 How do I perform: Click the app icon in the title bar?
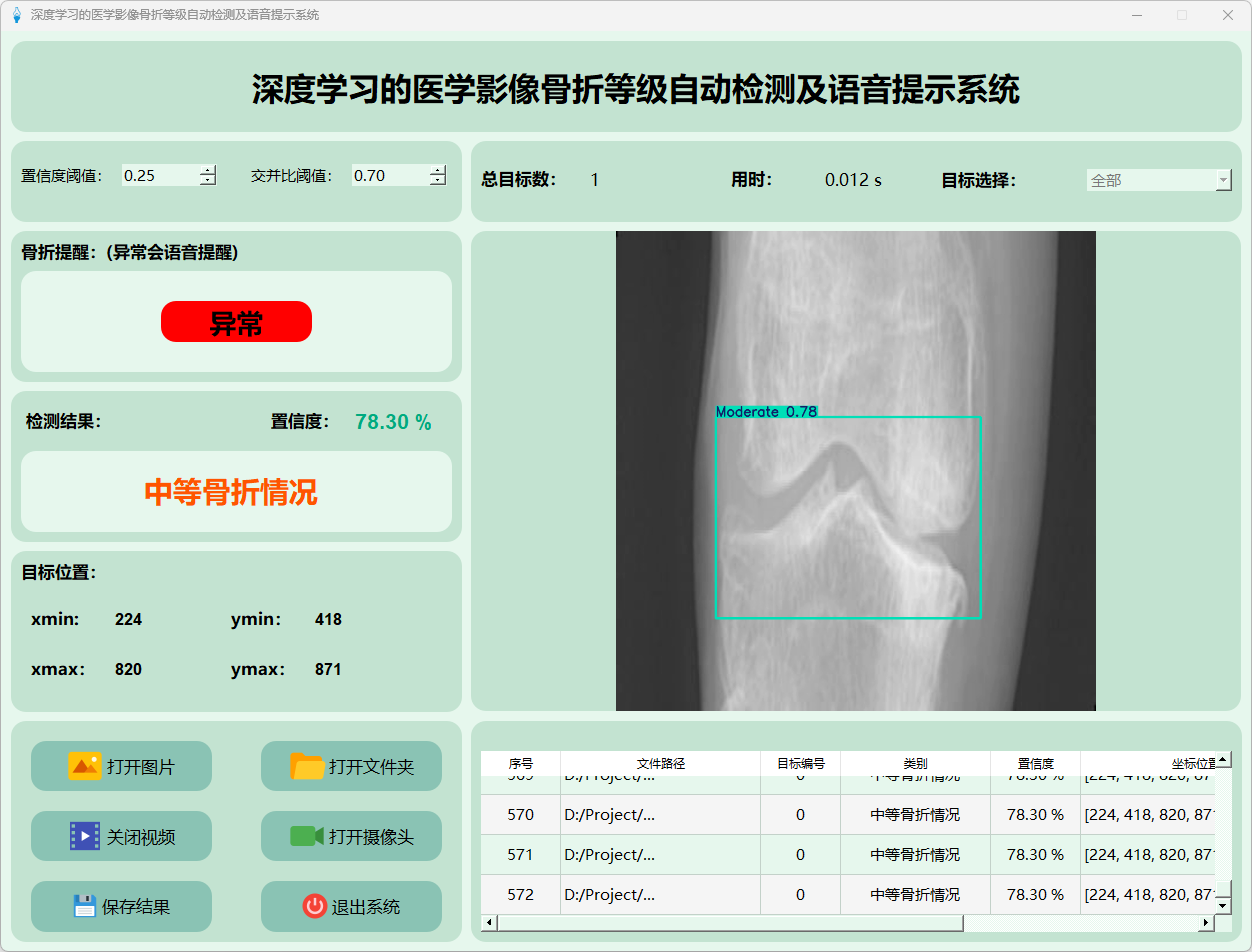point(16,15)
